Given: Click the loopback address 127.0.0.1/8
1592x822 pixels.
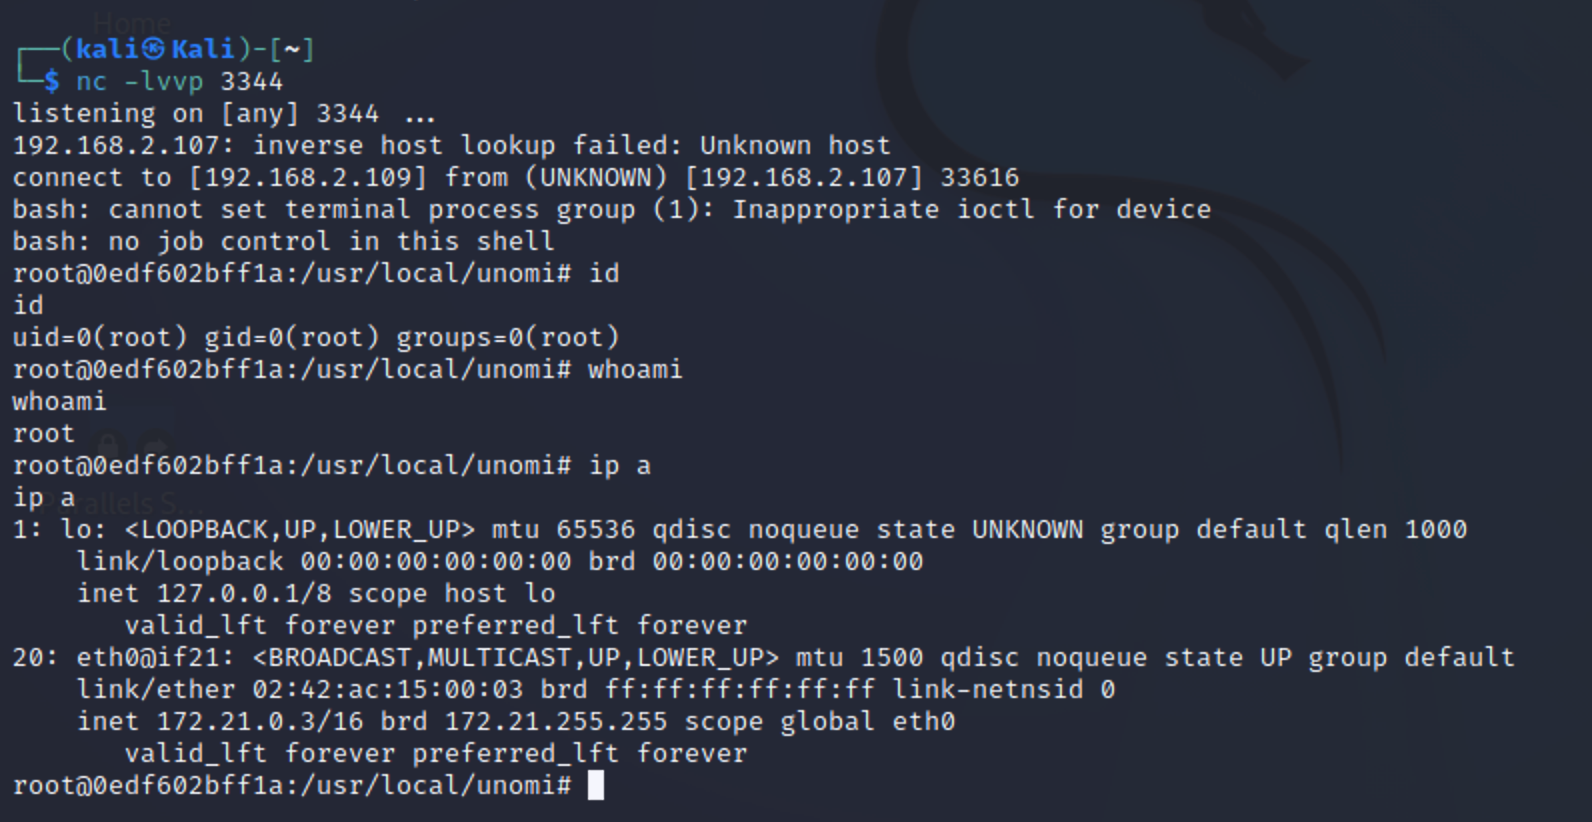Looking at the screenshot, I should [244, 593].
